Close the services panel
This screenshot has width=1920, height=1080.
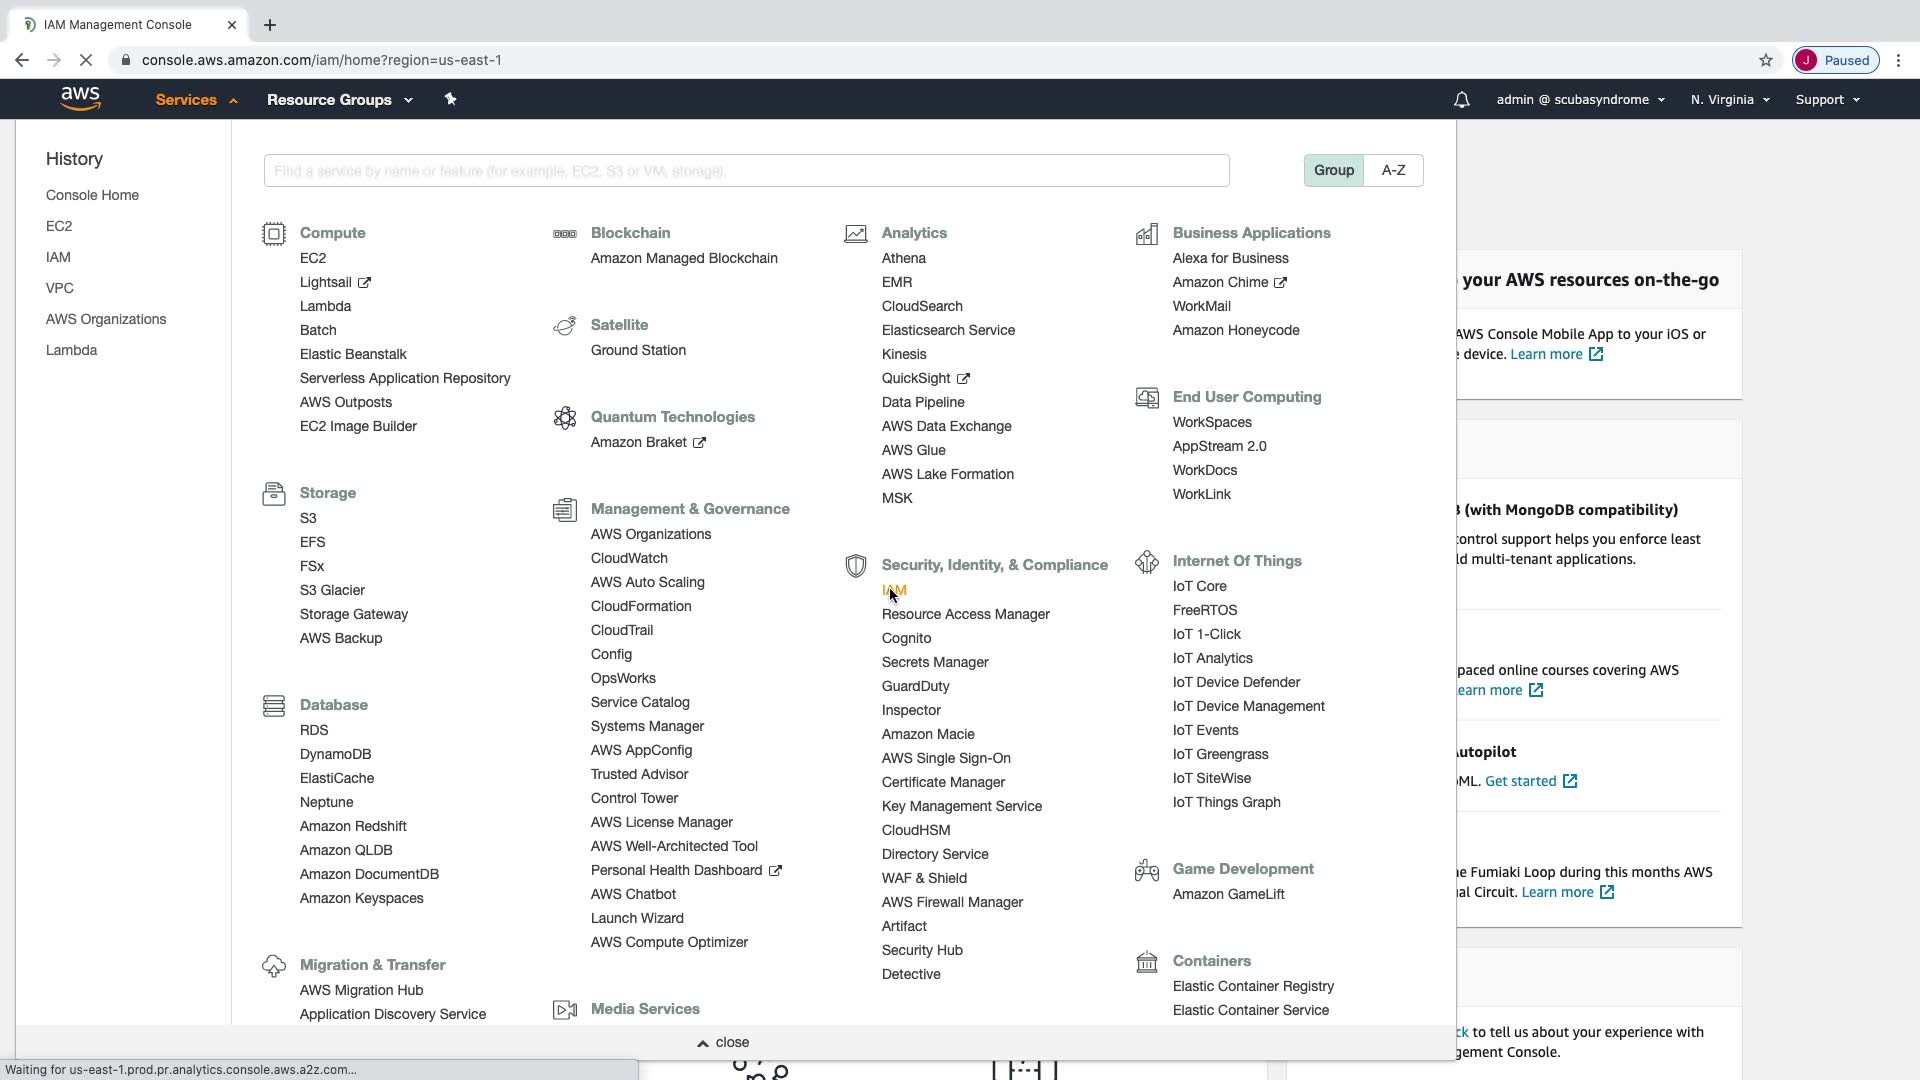click(x=723, y=1042)
